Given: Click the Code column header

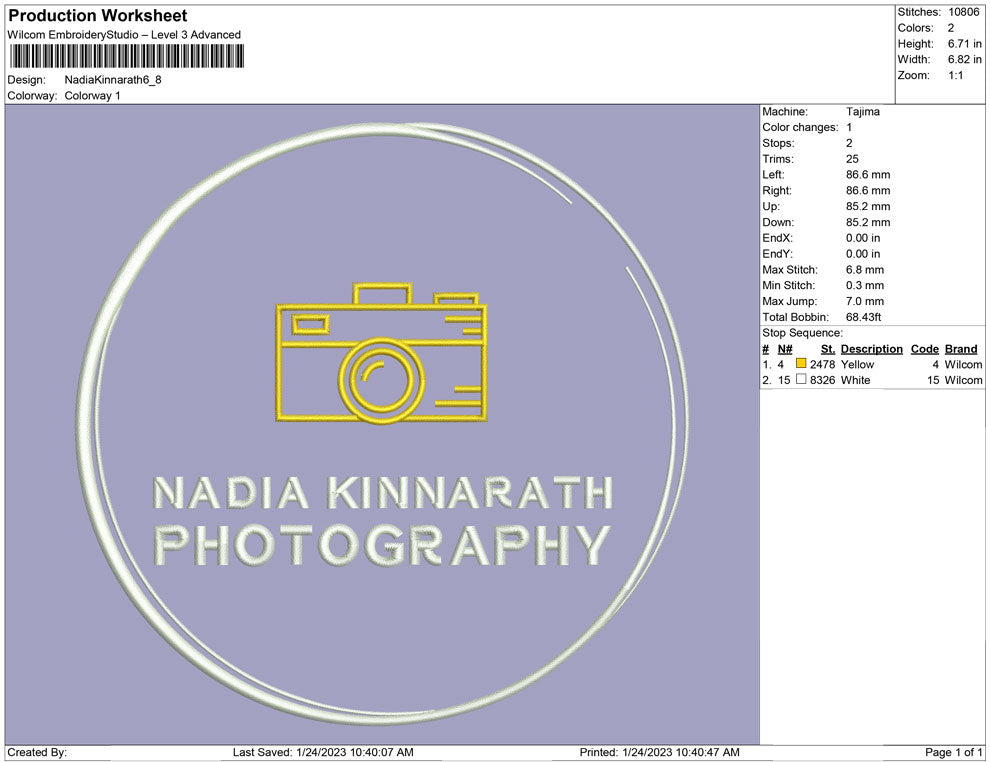Looking at the screenshot, I should click(924, 349).
